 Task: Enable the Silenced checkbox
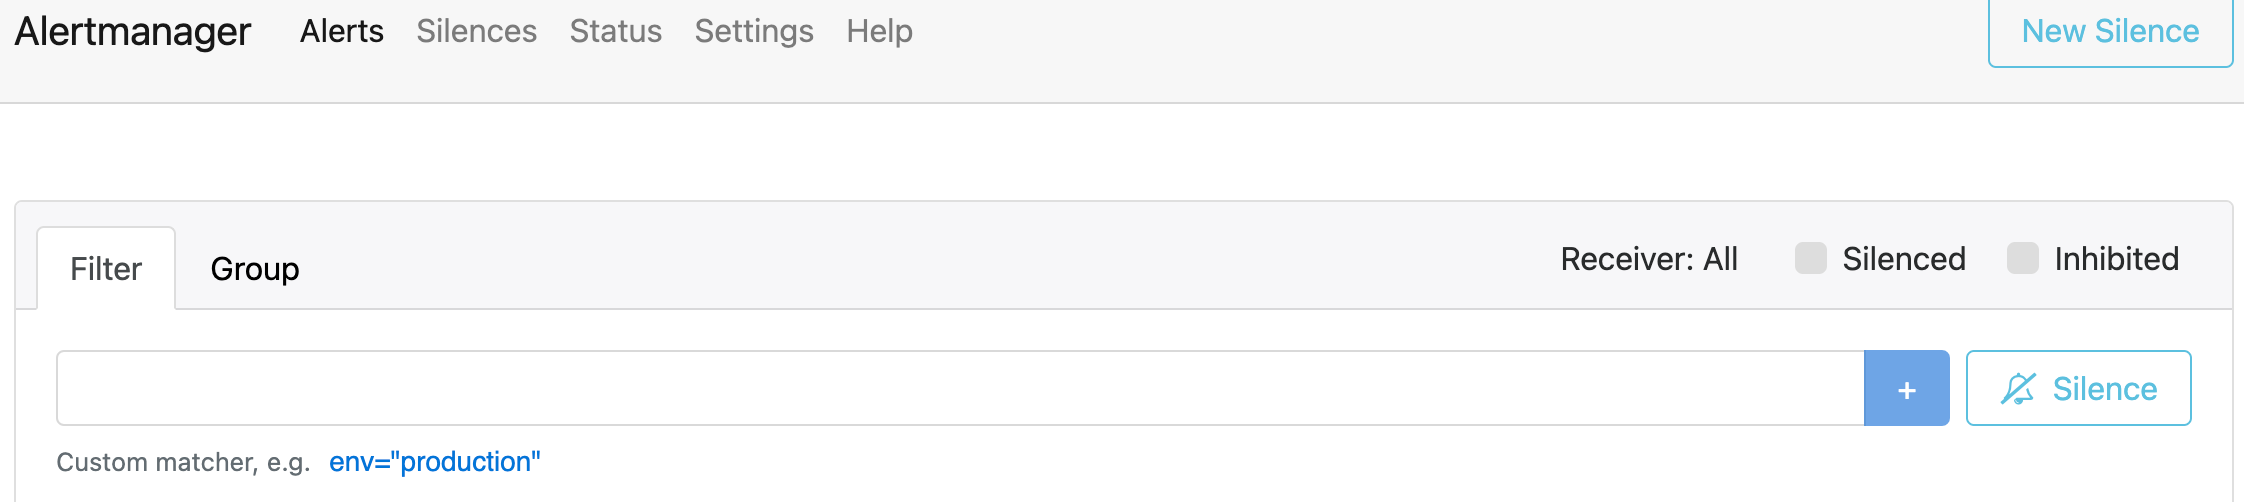[1810, 258]
